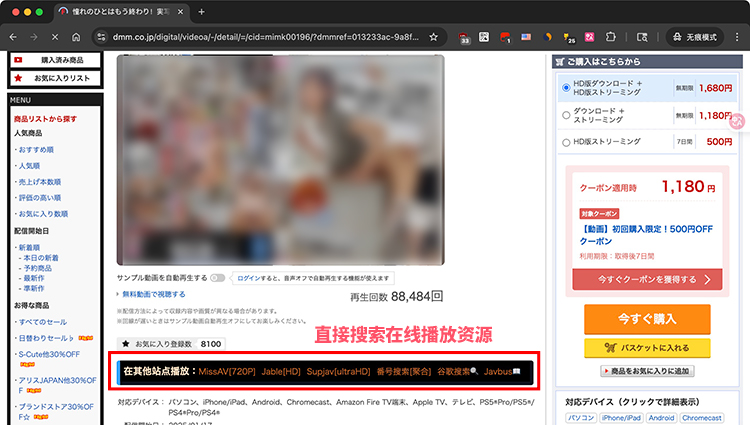The image size is (750, 425).
Task: Sort by おすすめ順 in menu
Action: coord(36,150)
